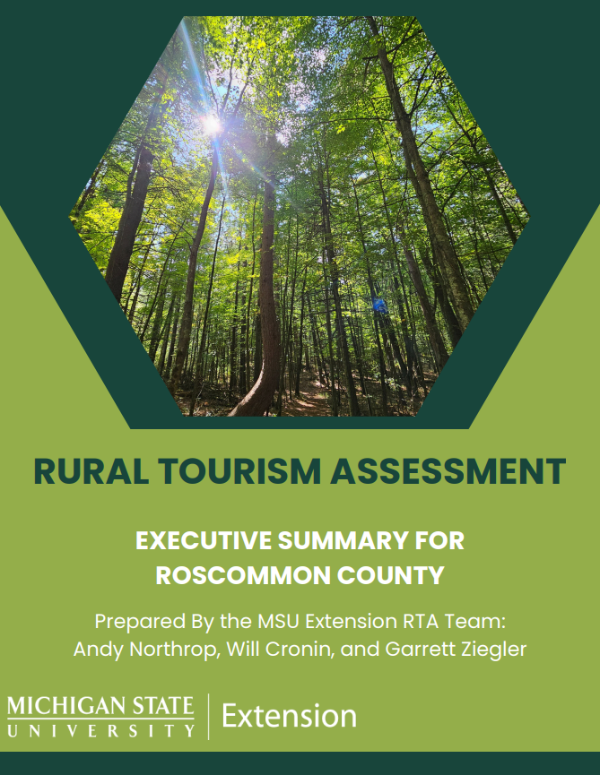Click the Roscommon County text
Image resolution: width=600 pixels, height=775 pixels.
[x=299, y=576]
